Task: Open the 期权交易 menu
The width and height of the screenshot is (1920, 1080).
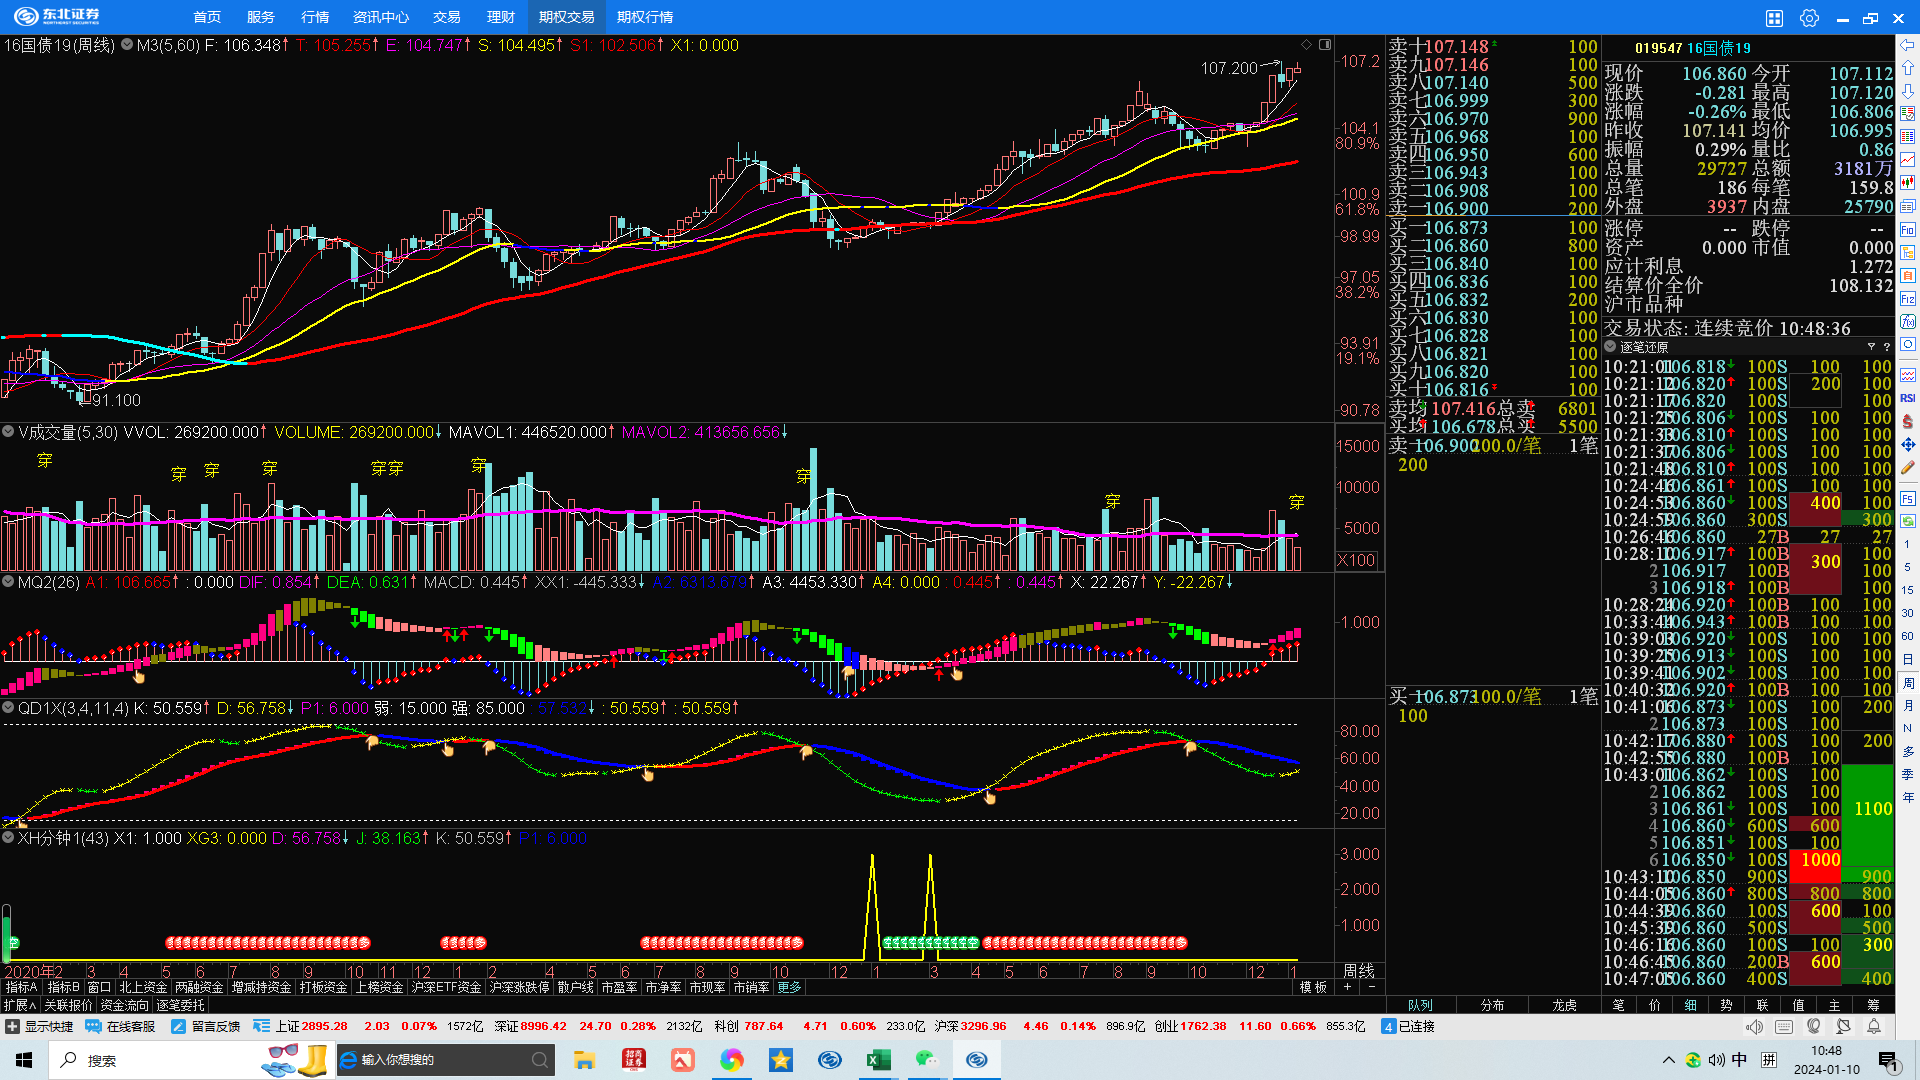Action: 566,17
